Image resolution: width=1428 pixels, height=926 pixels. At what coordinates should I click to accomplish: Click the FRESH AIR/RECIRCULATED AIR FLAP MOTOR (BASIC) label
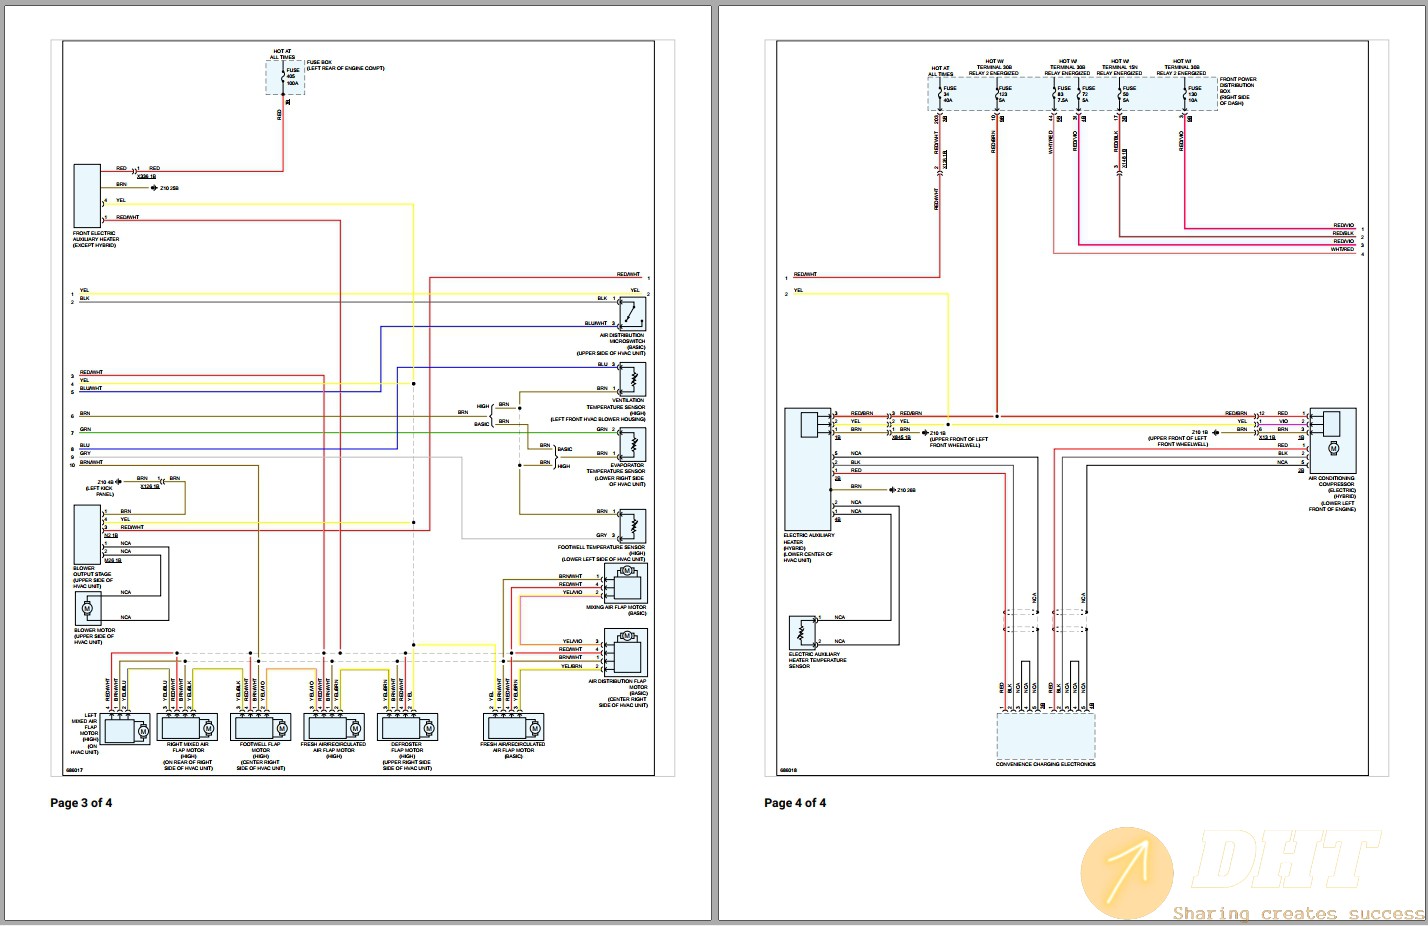513,750
